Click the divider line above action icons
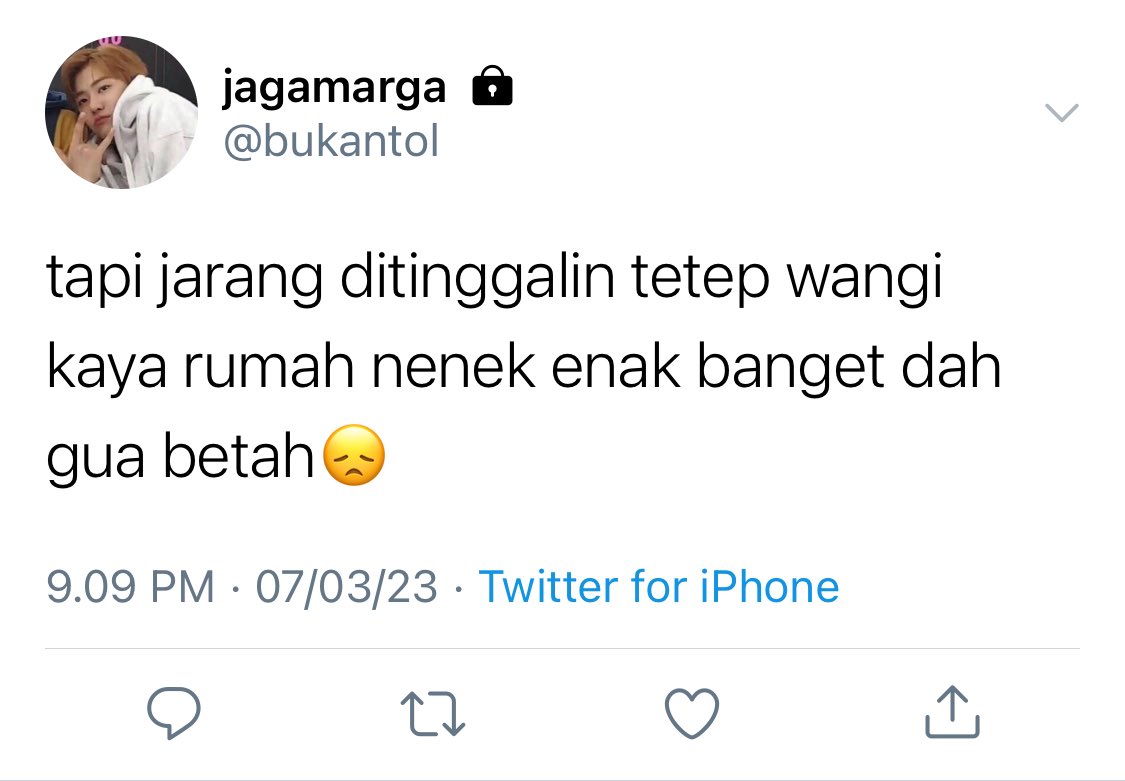The width and height of the screenshot is (1125, 781). 562,649
